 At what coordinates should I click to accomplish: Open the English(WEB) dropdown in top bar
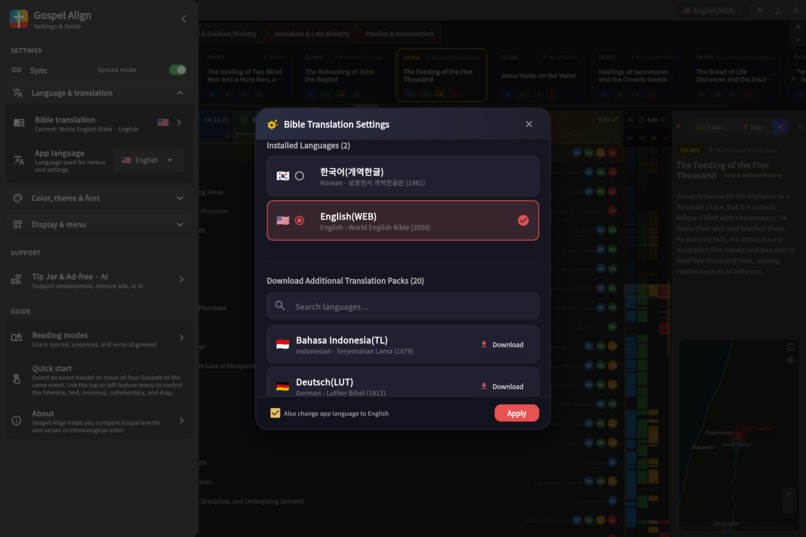[712, 10]
